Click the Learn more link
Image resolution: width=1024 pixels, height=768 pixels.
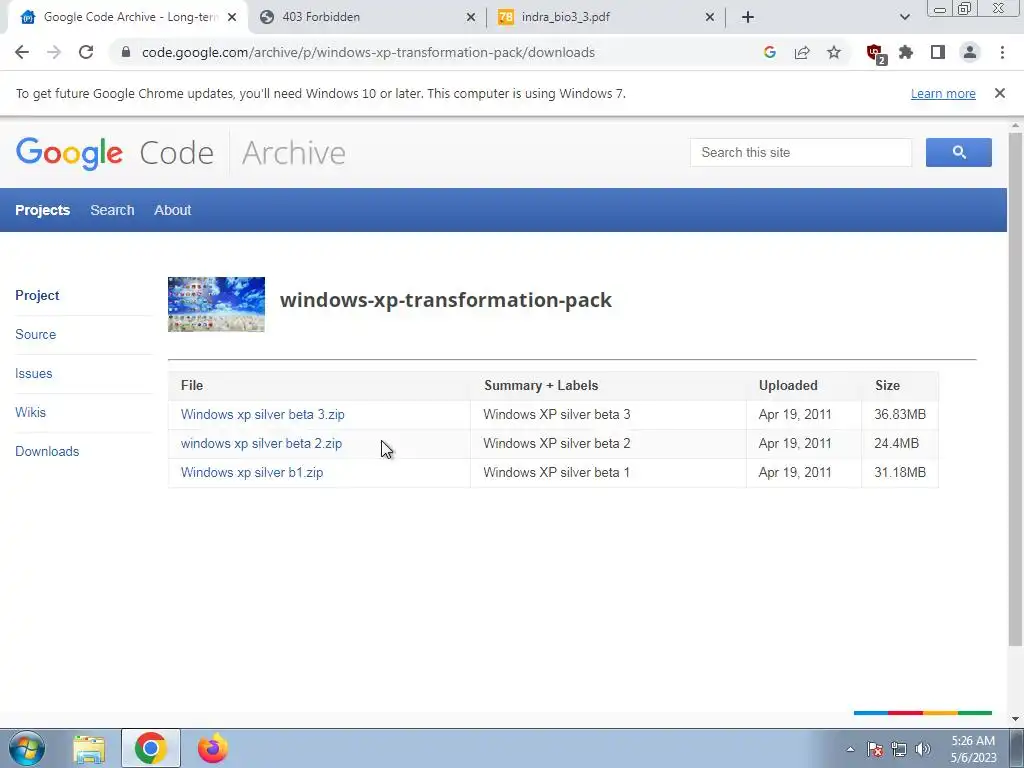(943, 93)
